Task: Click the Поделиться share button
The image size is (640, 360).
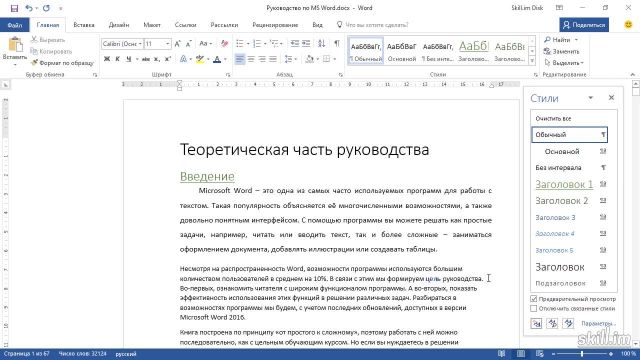Action: [584, 25]
